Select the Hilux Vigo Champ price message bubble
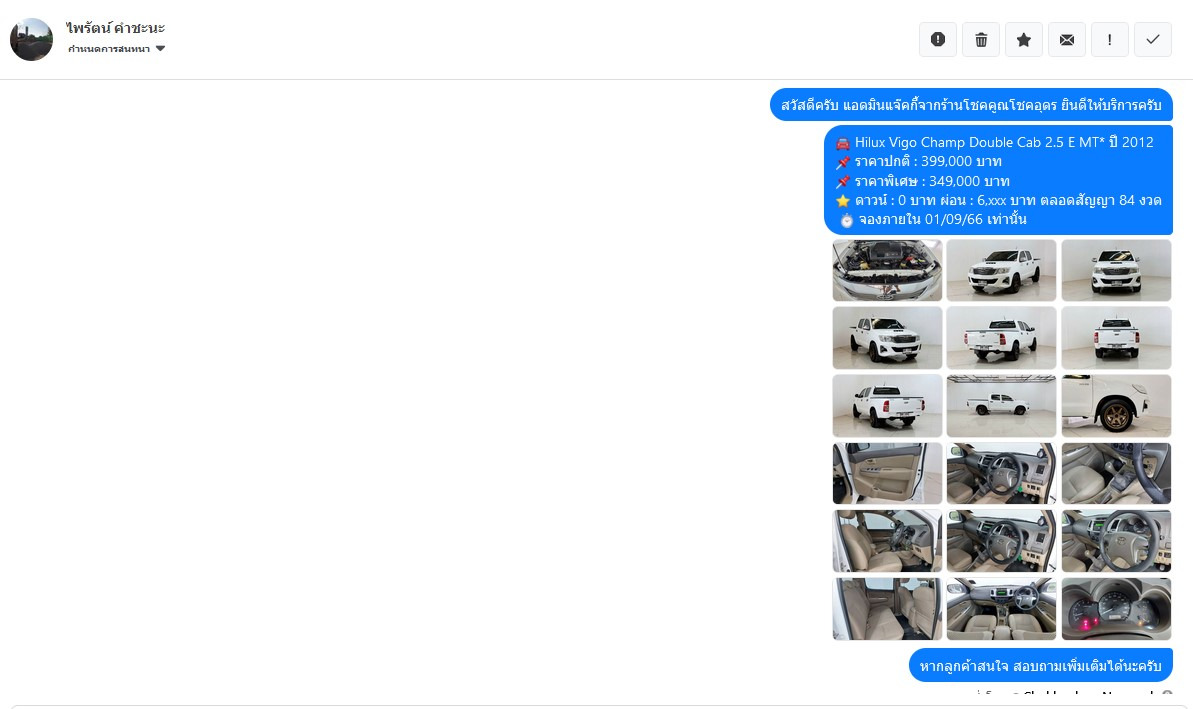The height and width of the screenshot is (709, 1193). point(998,180)
